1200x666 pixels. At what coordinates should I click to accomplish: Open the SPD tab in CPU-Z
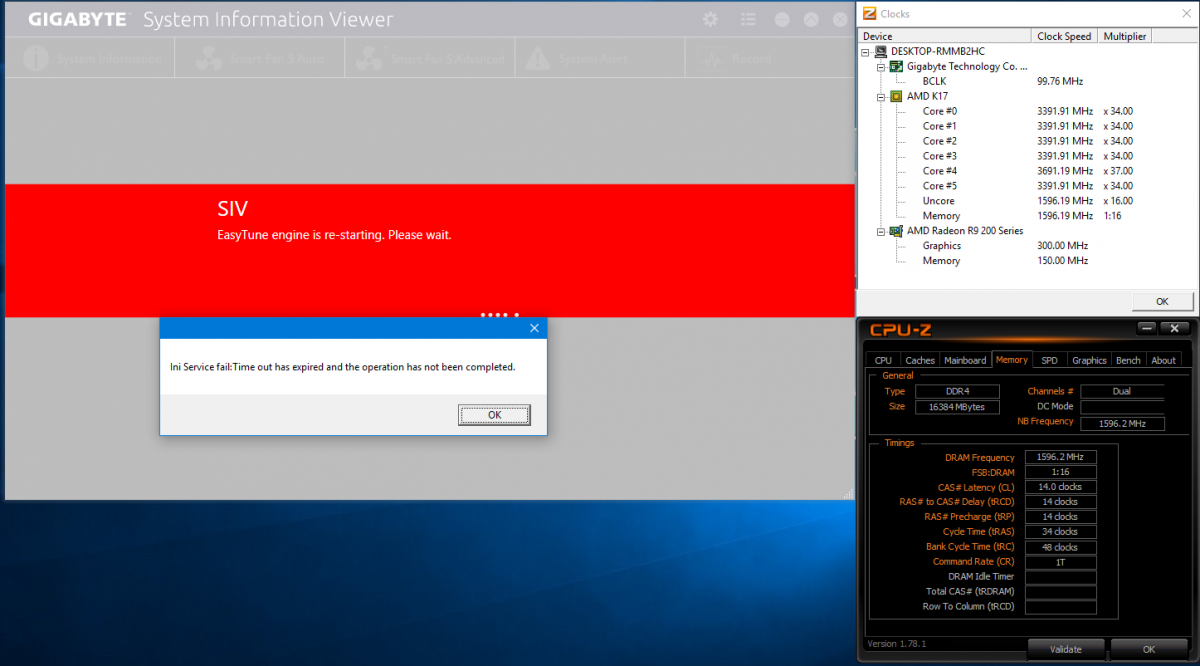pos(1049,360)
